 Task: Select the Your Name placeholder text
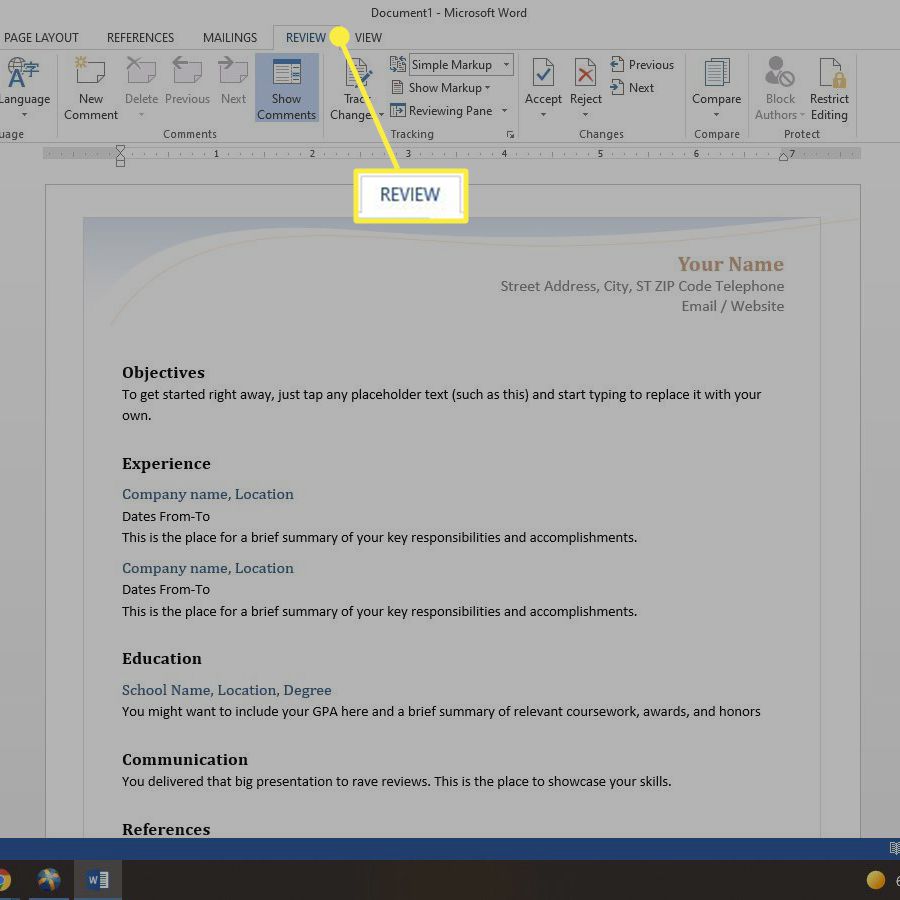pos(731,264)
